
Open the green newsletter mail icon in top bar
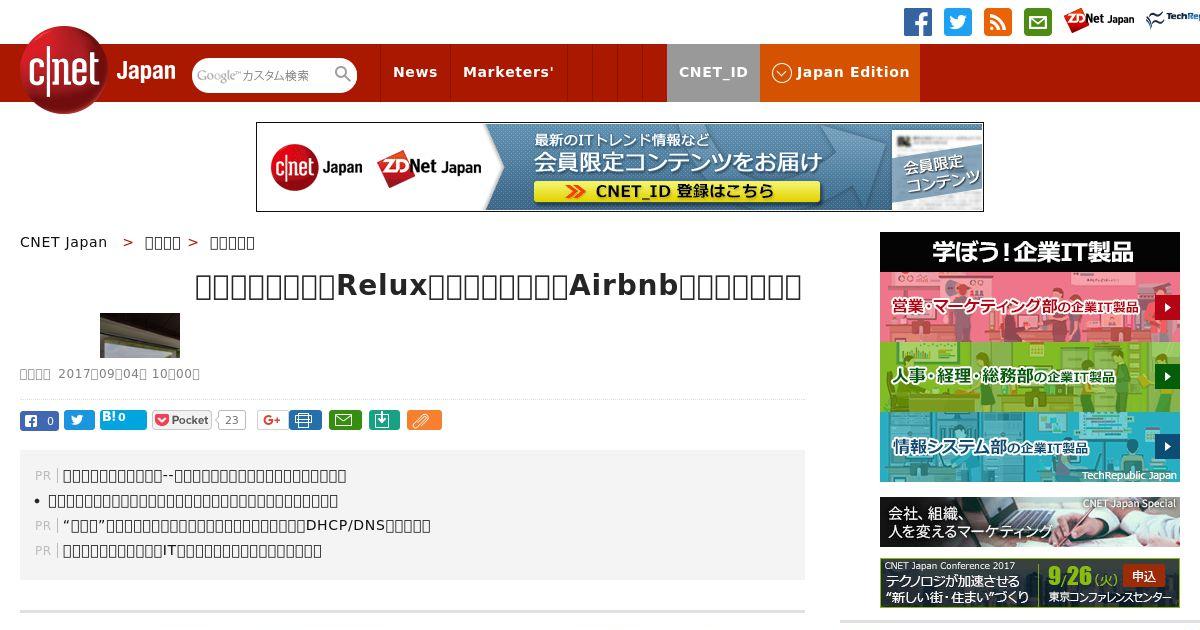(1038, 22)
